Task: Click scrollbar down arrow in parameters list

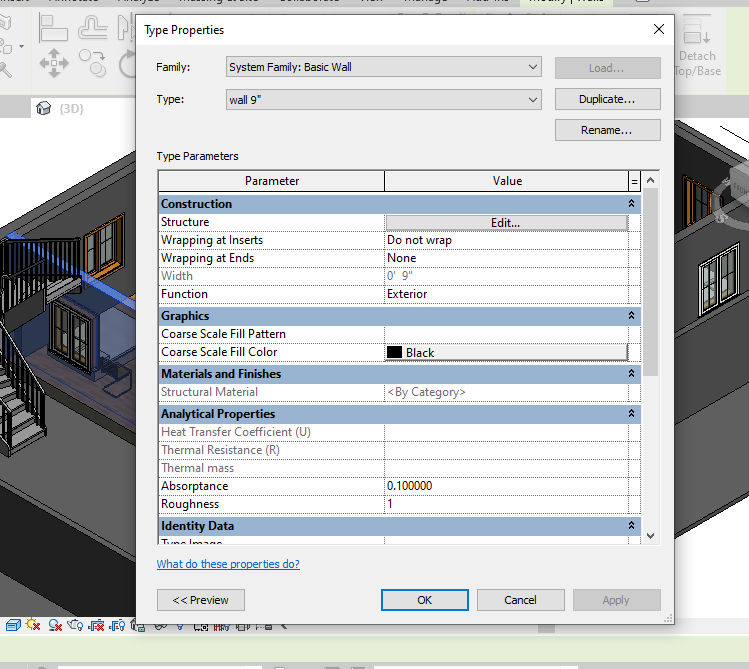Action: point(650,536)
